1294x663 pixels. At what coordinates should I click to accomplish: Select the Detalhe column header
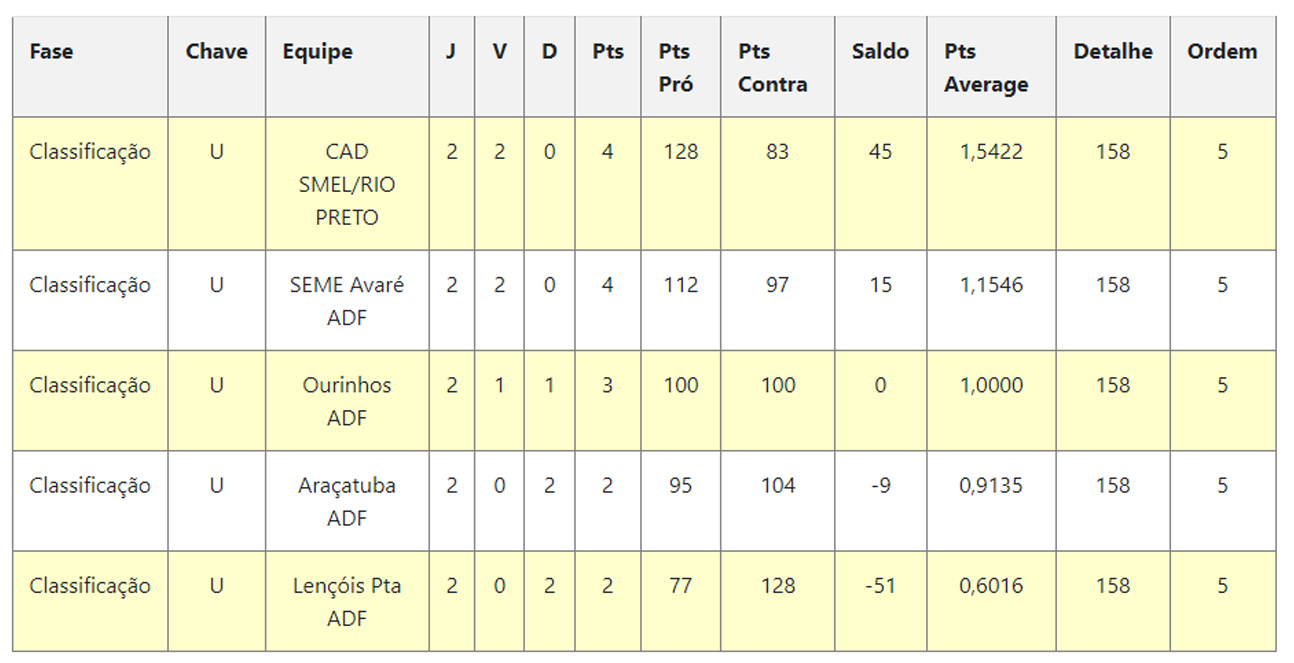[1112, 52]
